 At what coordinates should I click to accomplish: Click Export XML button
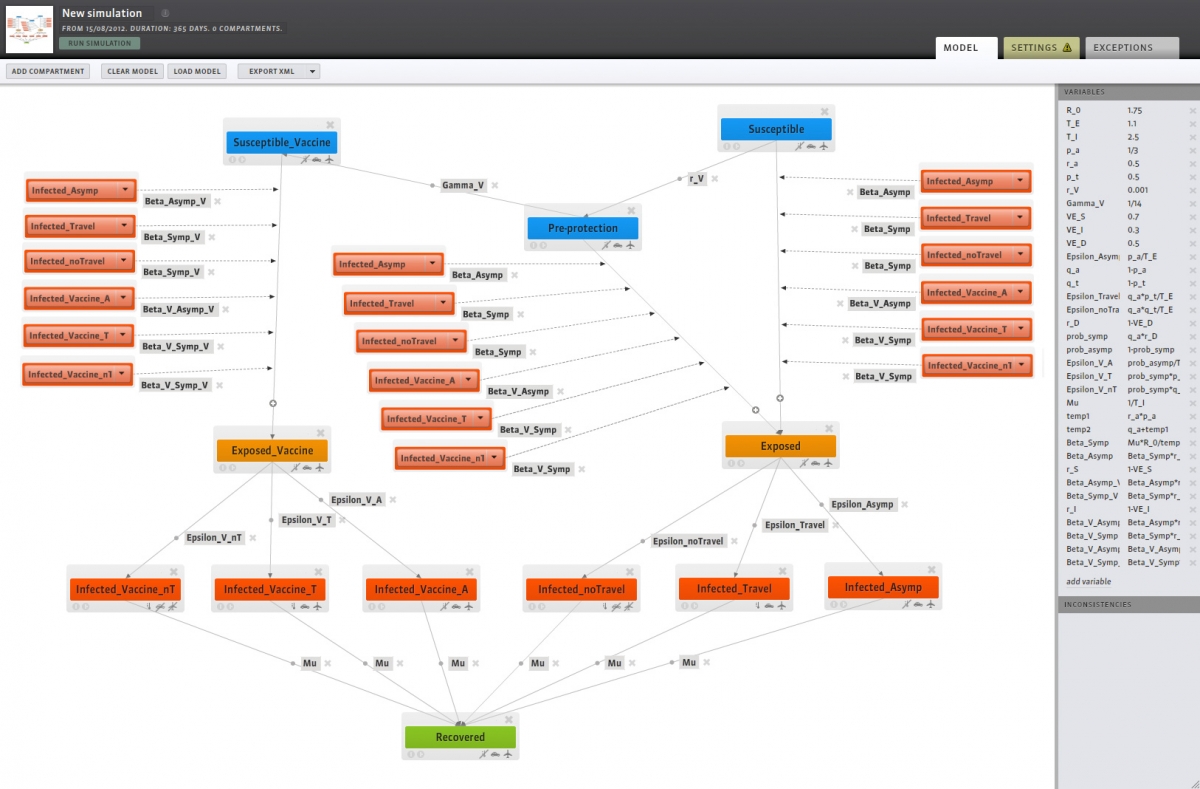[279, 72]
